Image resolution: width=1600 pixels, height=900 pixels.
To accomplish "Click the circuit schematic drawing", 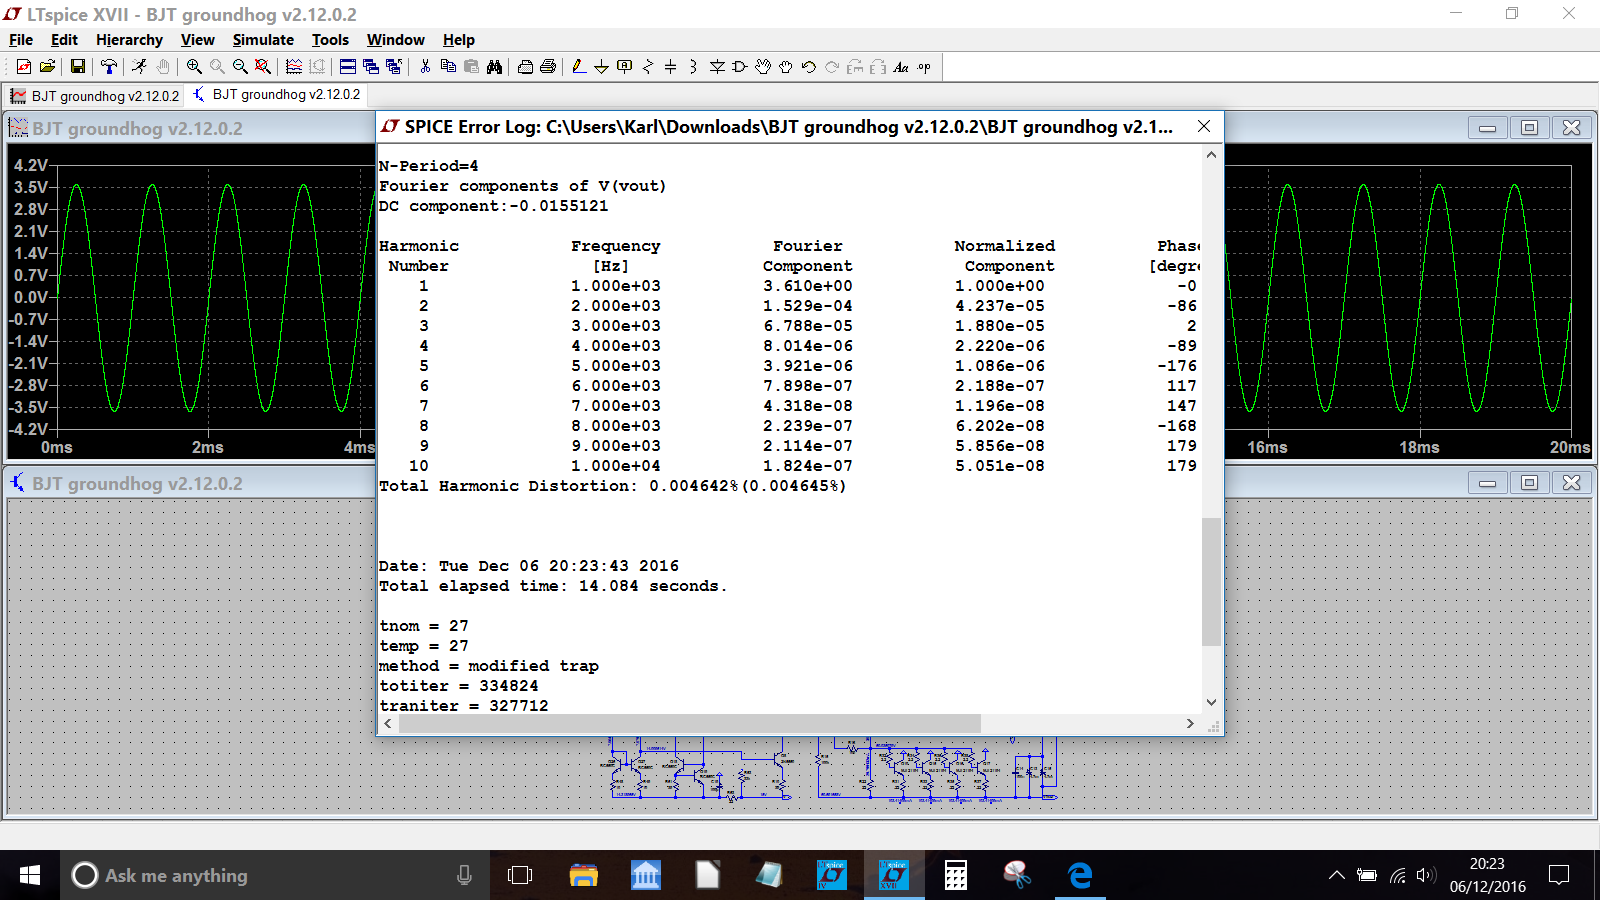I will pyautogui.click(x=833, y=770).
